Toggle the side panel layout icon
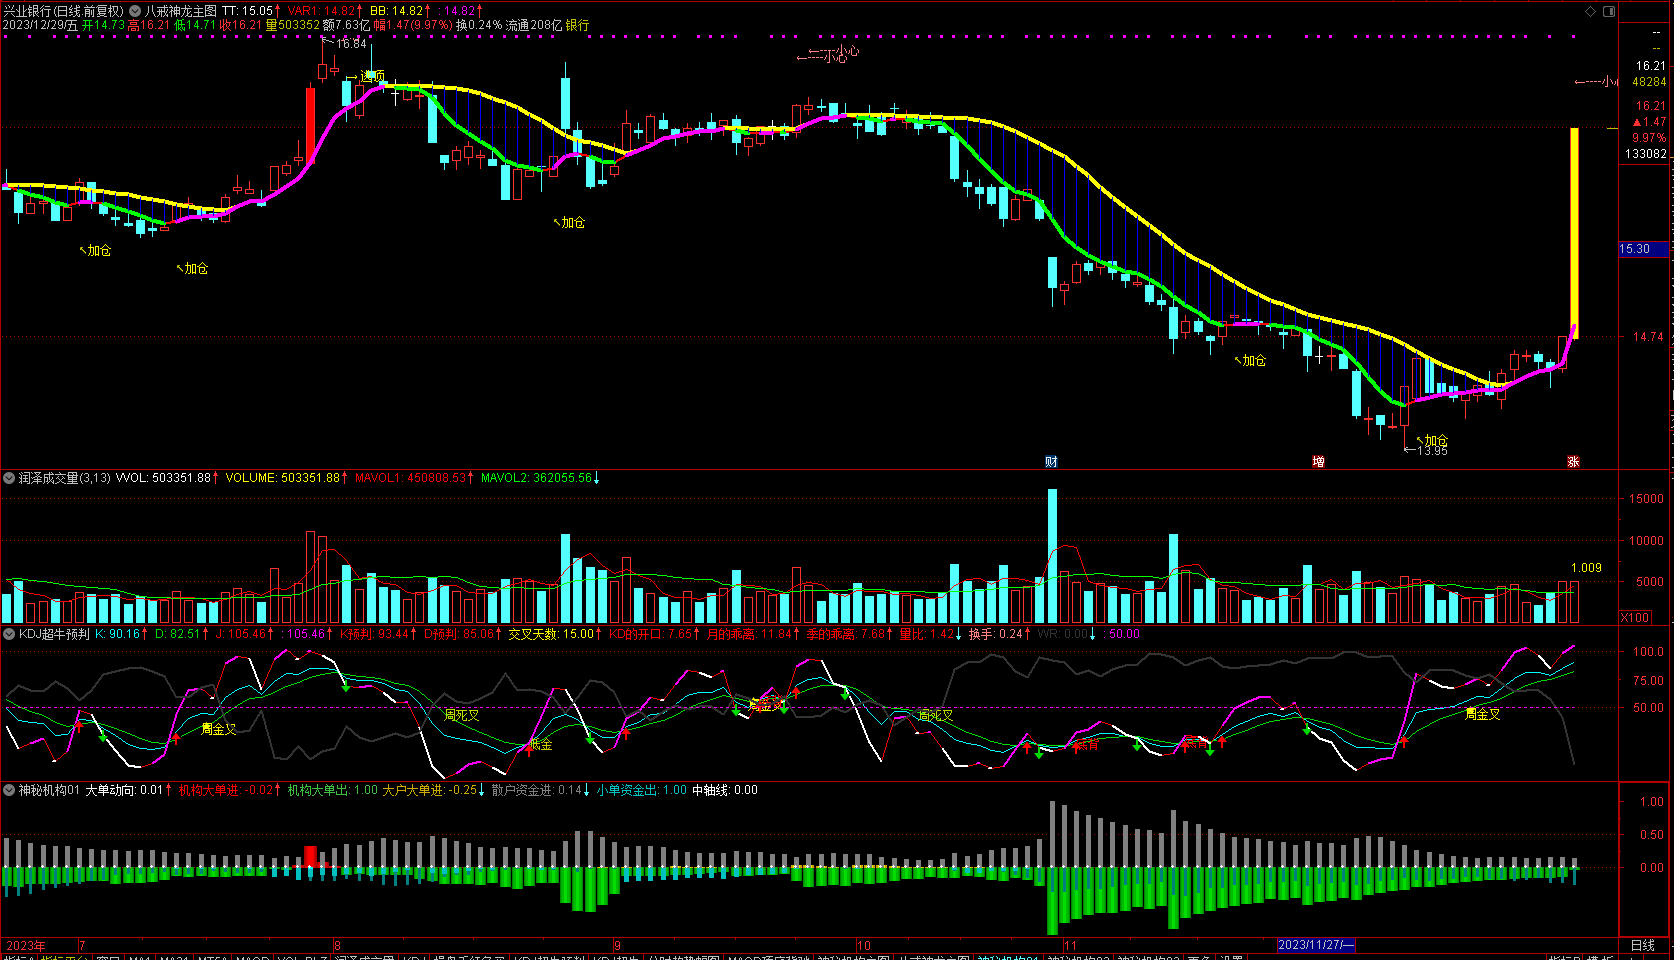 coord(1609,11)
